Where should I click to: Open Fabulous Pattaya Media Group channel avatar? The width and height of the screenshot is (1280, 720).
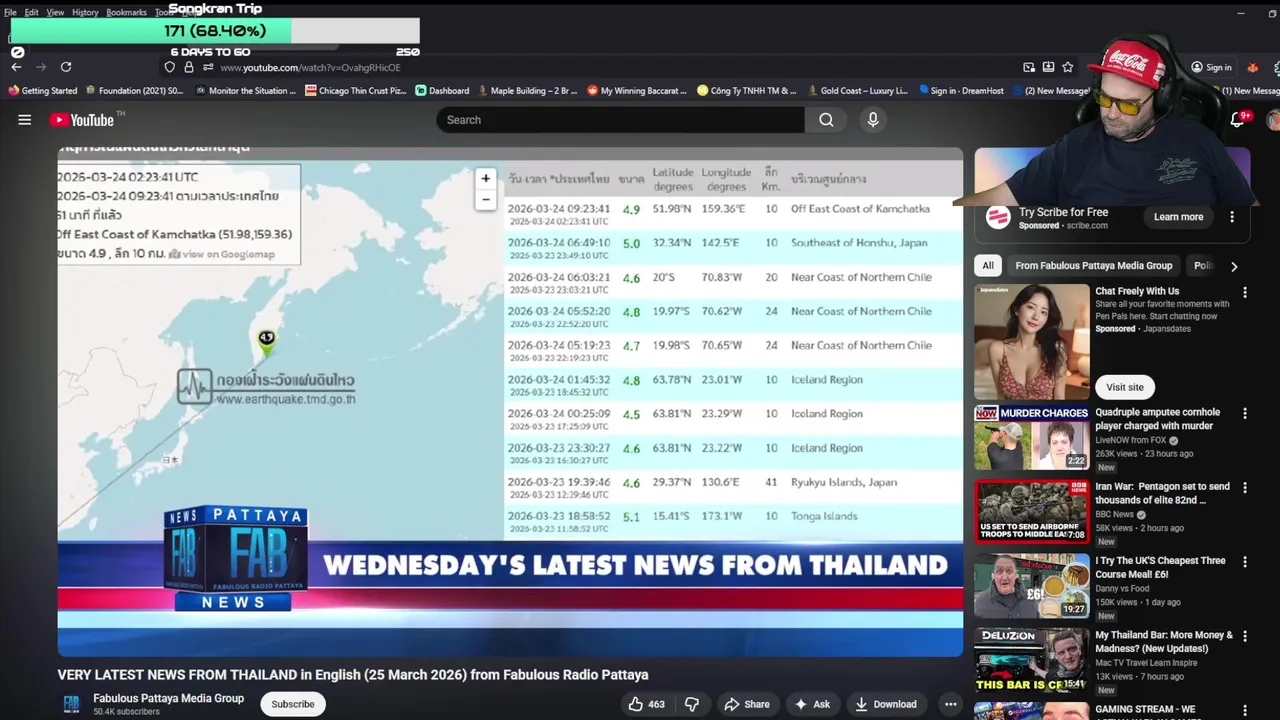click(x=71, y=704)
